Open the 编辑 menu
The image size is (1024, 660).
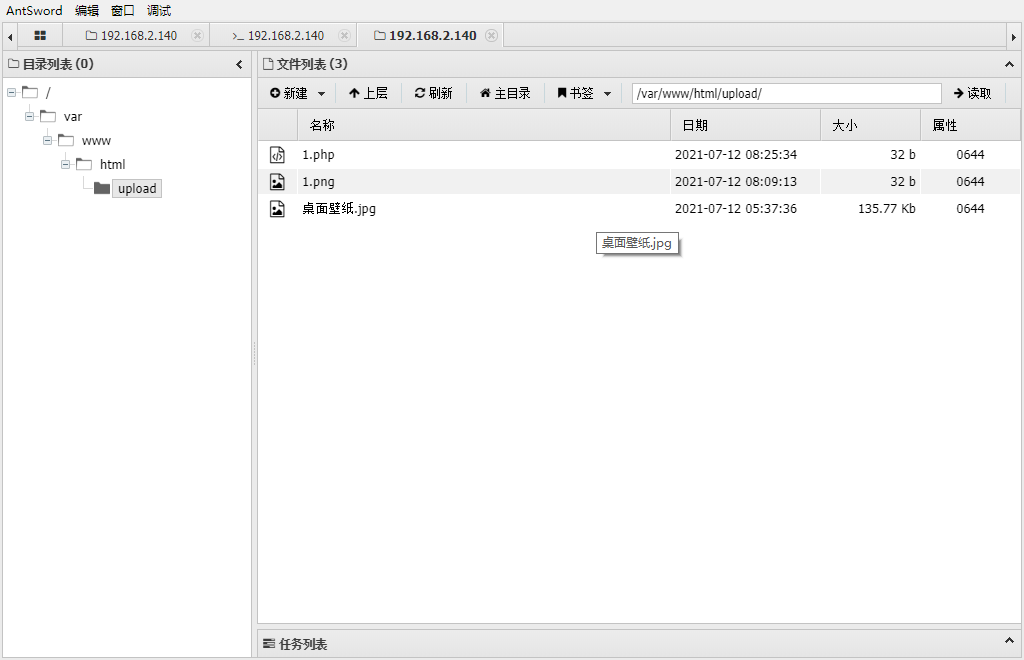[87, 10]
